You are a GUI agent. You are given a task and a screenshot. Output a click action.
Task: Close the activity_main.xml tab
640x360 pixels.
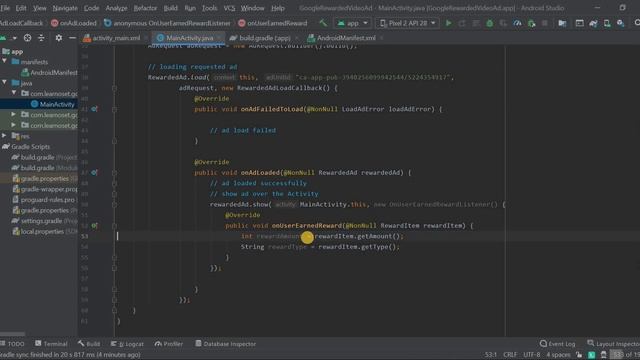coord(146,38)
